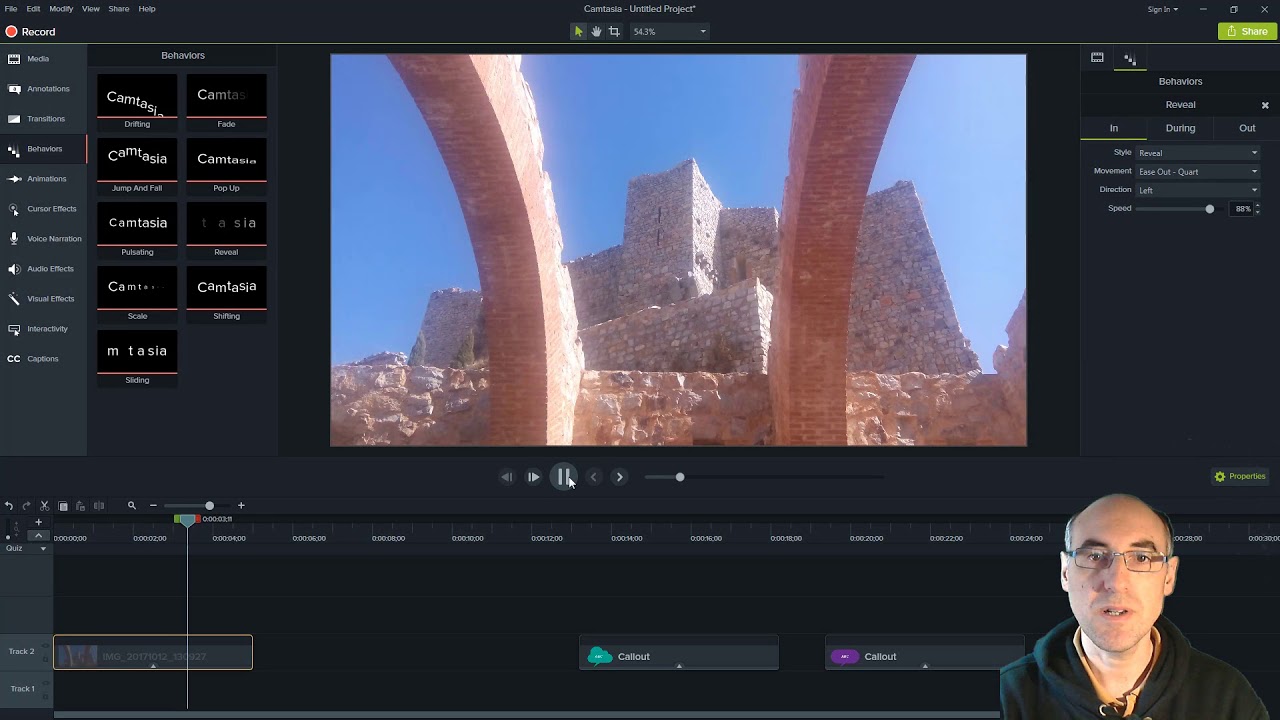Select the crop tool
The height and width of the screenshot is (720, 1280).
[x=614, y=31]
